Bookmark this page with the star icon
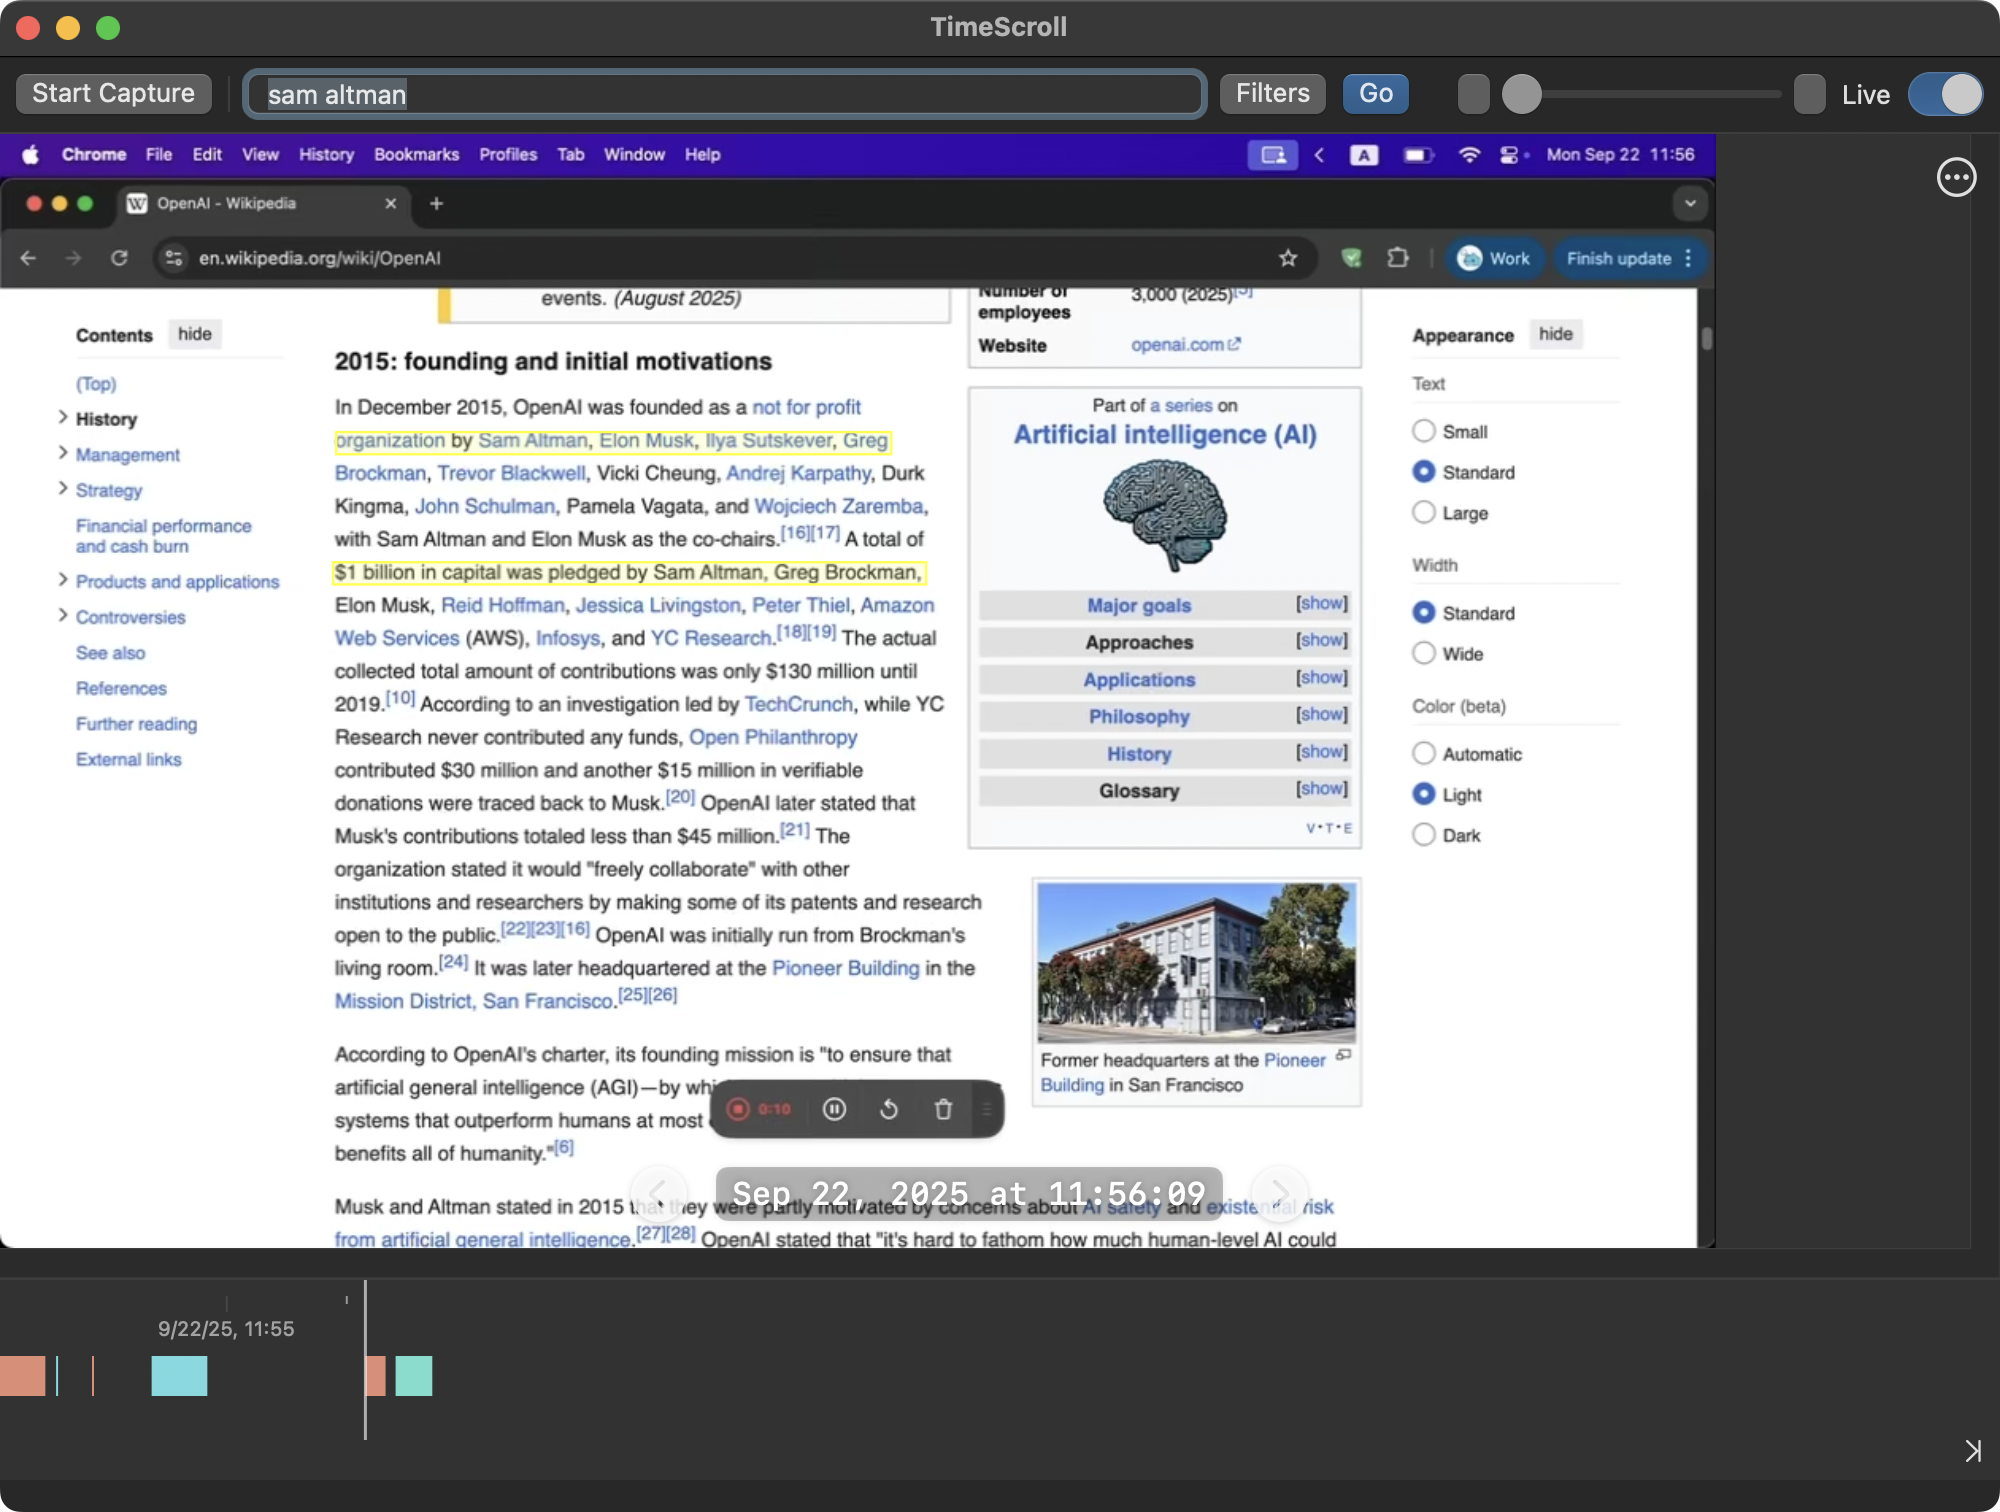The image size is (2000, 1512). coord(1288,258)
